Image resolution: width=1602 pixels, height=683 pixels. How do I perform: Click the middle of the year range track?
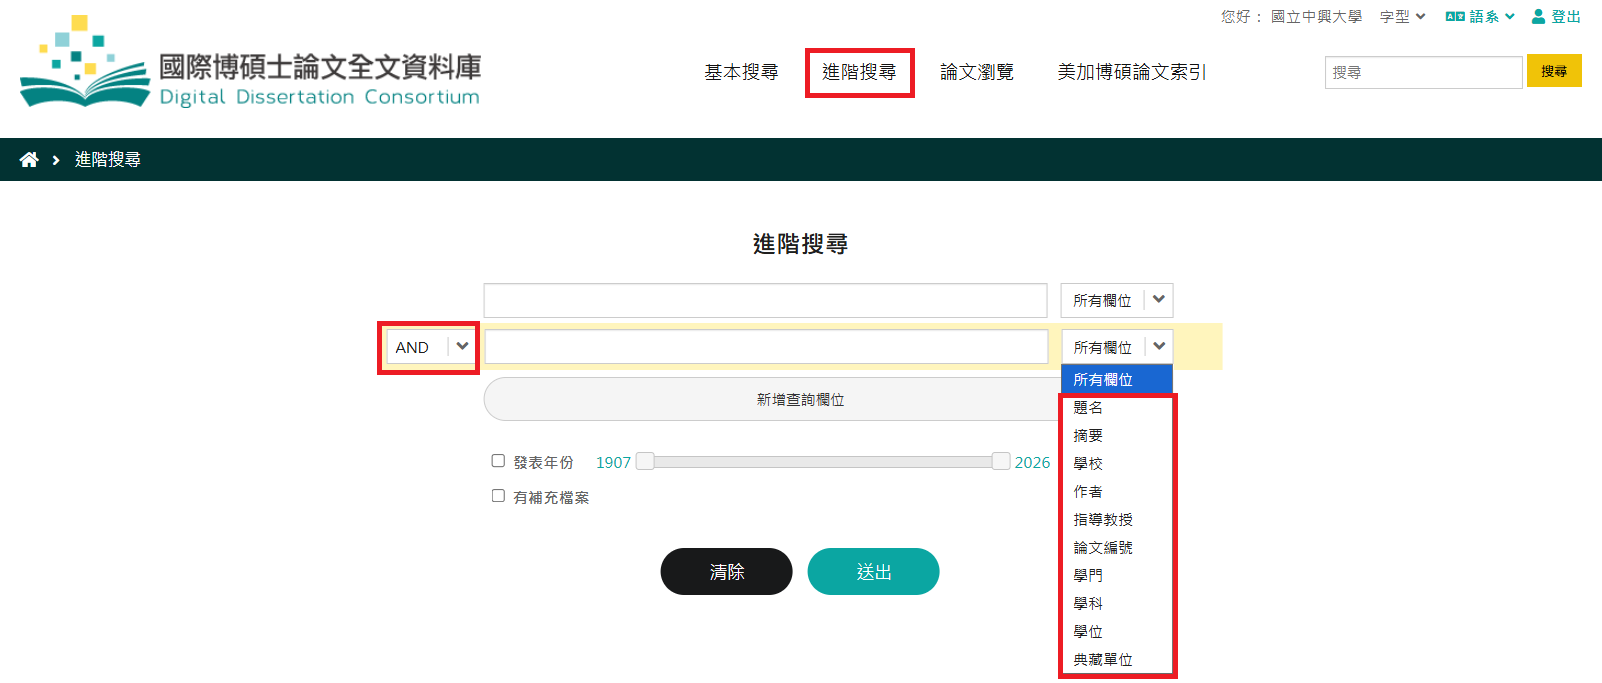823,461
